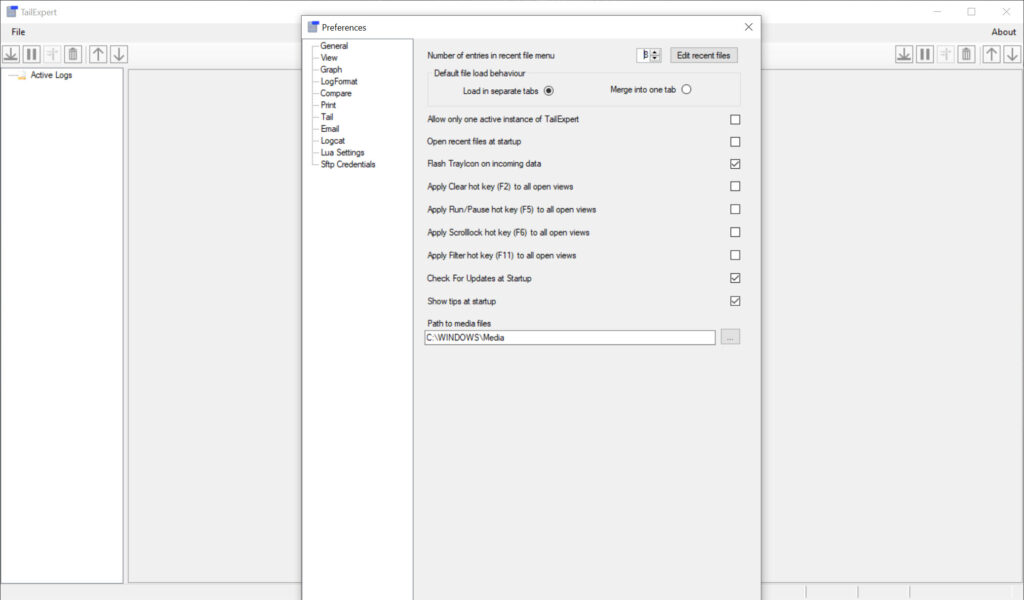Image resolution: width=1024 pixels, height=600 pixels.
Task: Select Tail in preferences tree
Action: tap(327, 117)
